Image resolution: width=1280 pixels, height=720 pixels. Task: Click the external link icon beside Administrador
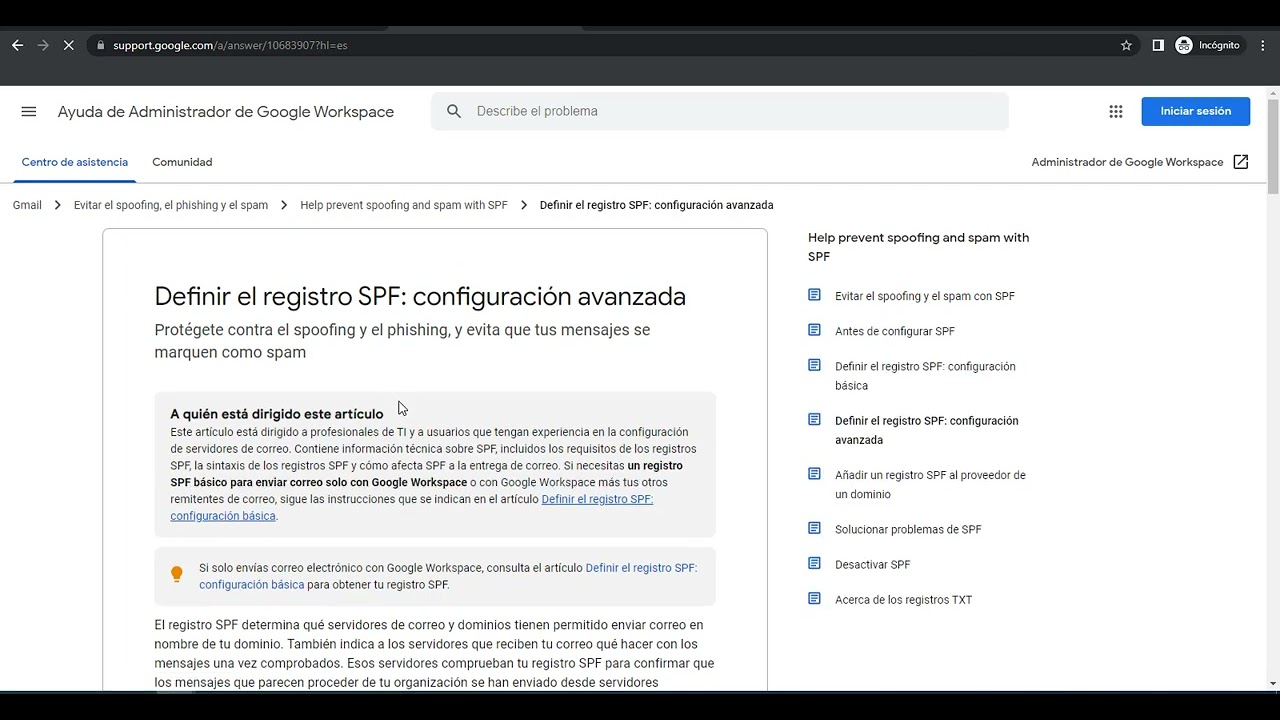coord(1241,162)
